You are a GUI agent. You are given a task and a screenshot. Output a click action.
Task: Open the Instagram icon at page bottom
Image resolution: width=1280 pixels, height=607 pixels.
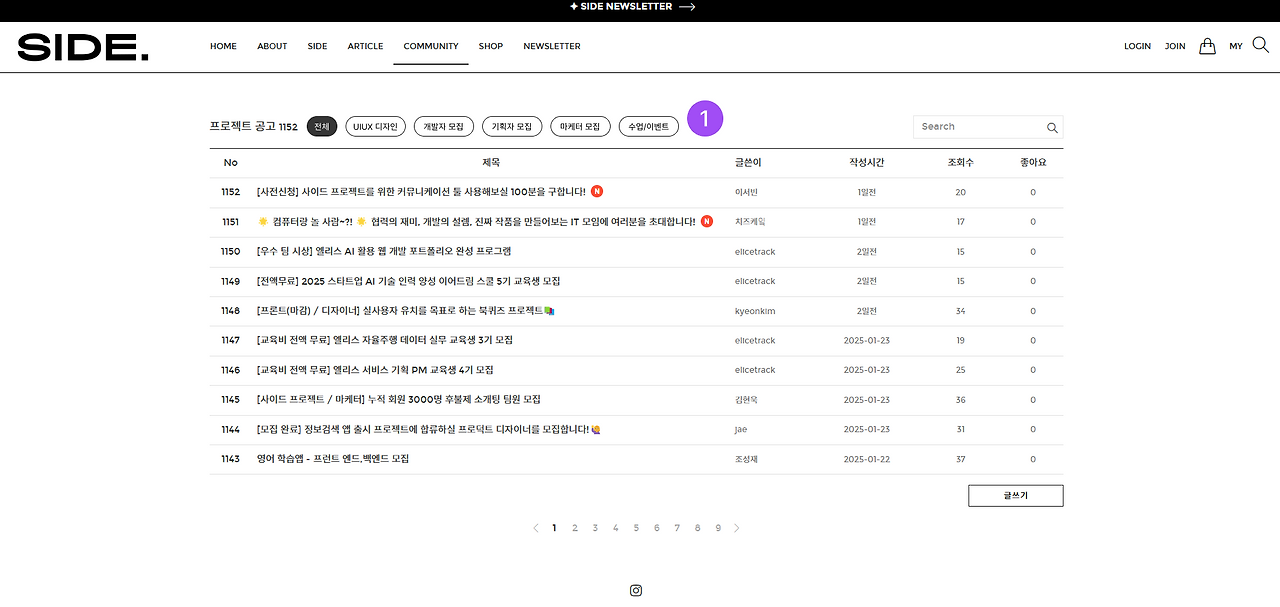635,590
